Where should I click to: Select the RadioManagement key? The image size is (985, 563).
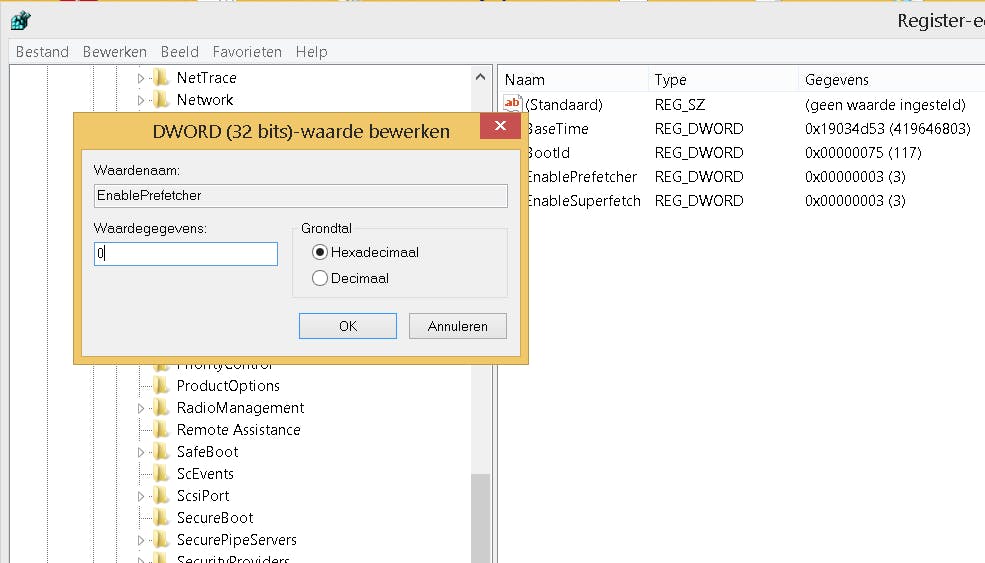tap(240, 408)
